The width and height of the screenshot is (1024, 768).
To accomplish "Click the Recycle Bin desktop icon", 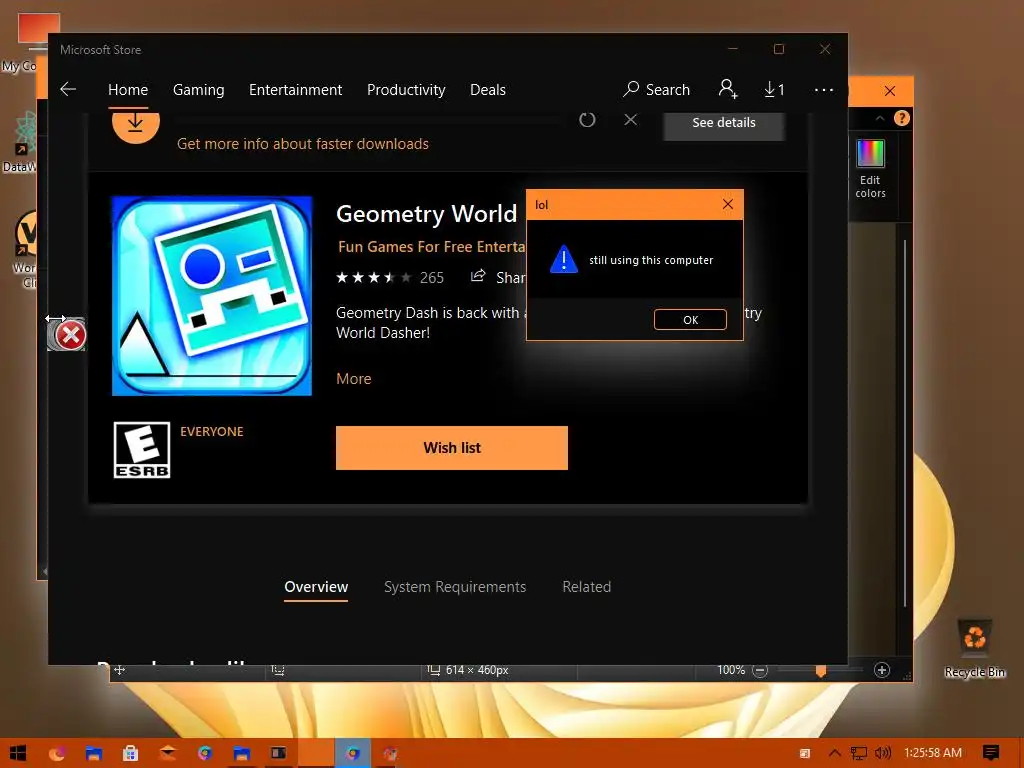I will click(975, 648).
